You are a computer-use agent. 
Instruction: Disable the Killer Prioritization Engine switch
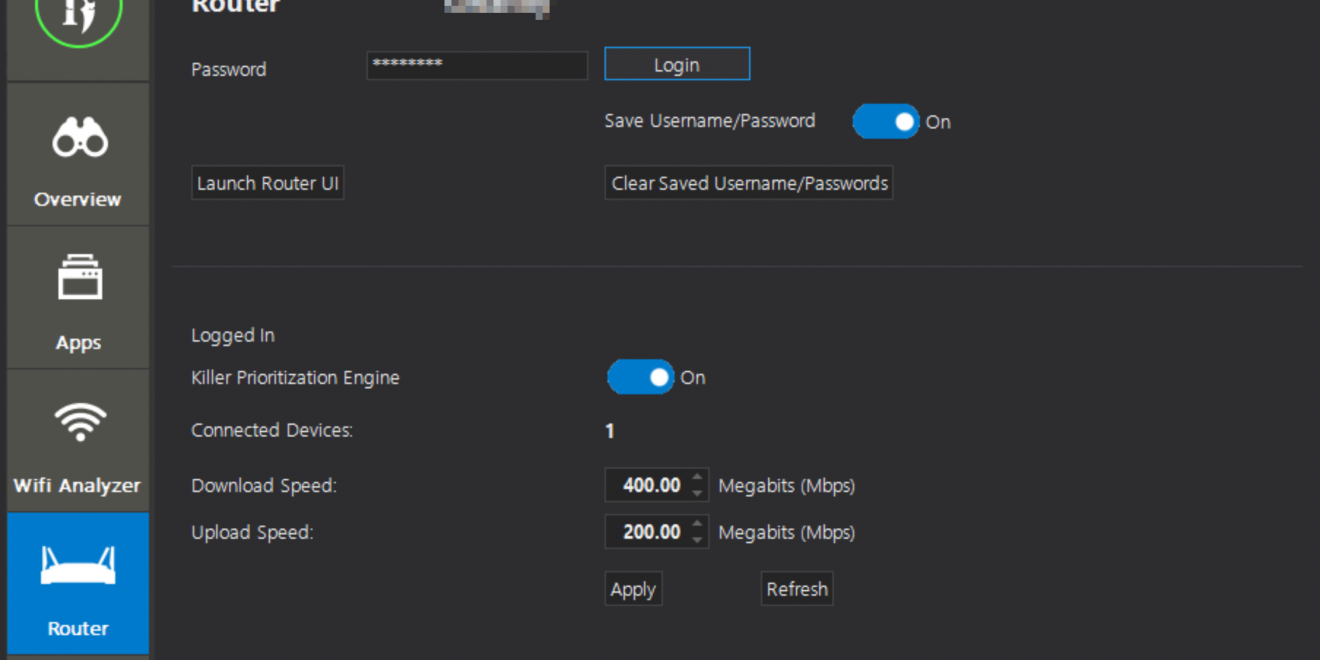(x=640, y=378)
